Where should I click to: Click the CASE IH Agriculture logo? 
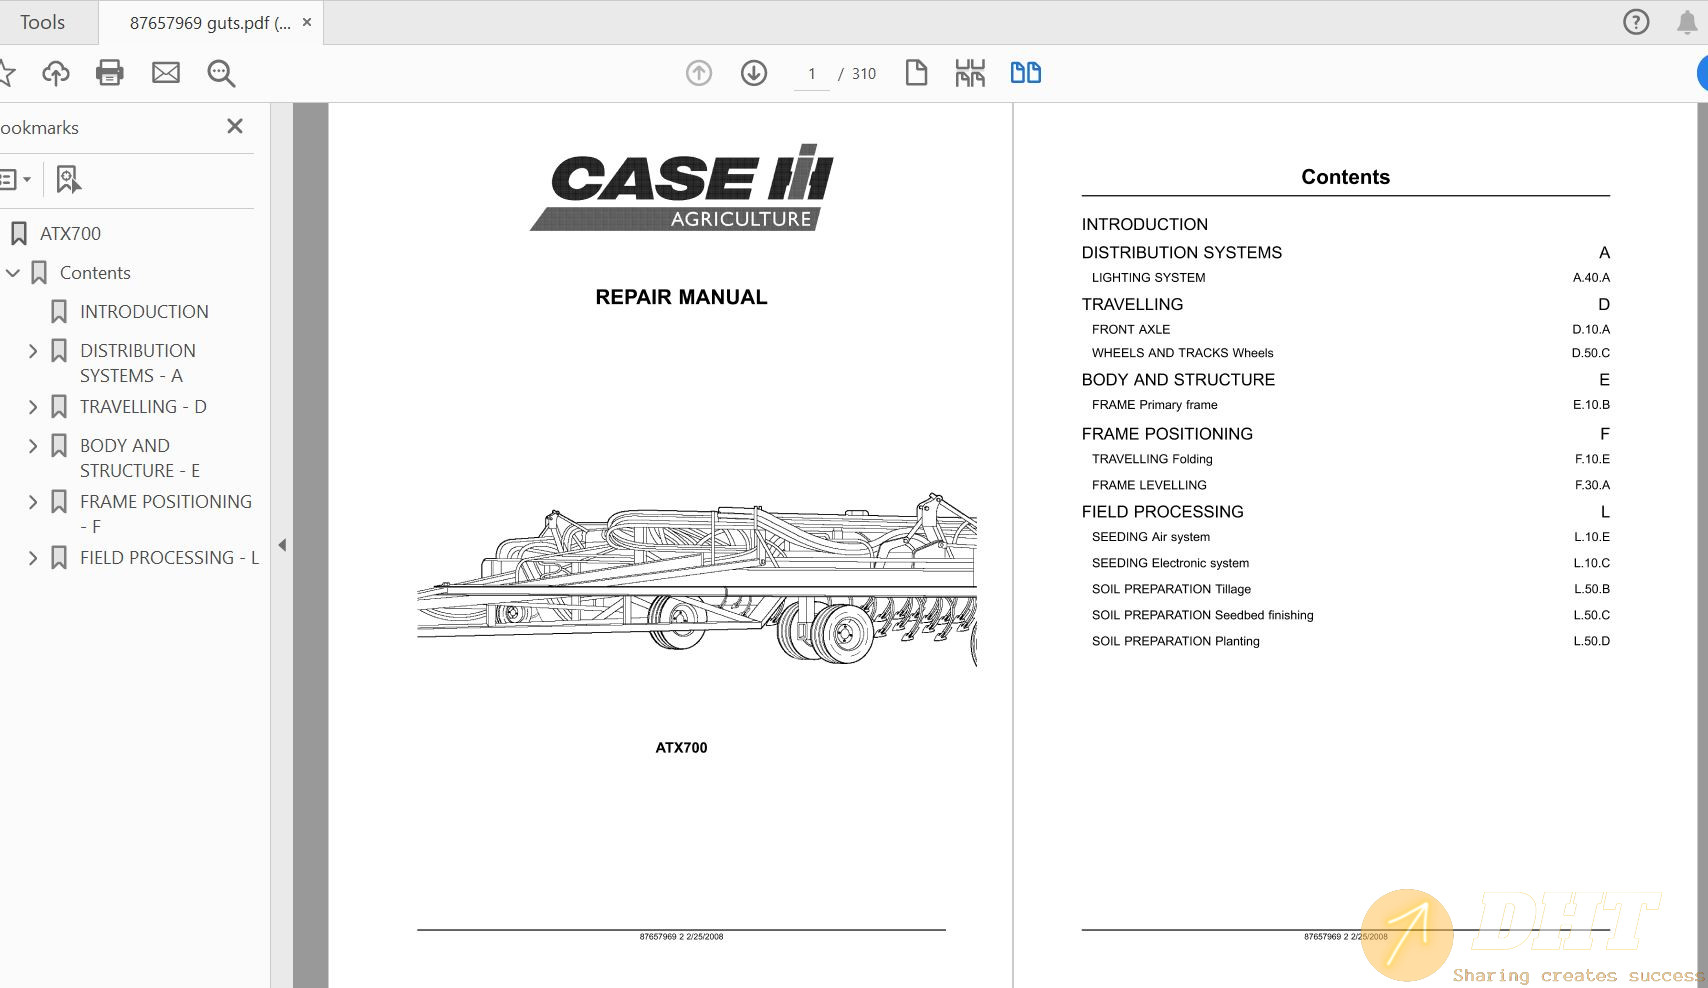click(682, 188)
